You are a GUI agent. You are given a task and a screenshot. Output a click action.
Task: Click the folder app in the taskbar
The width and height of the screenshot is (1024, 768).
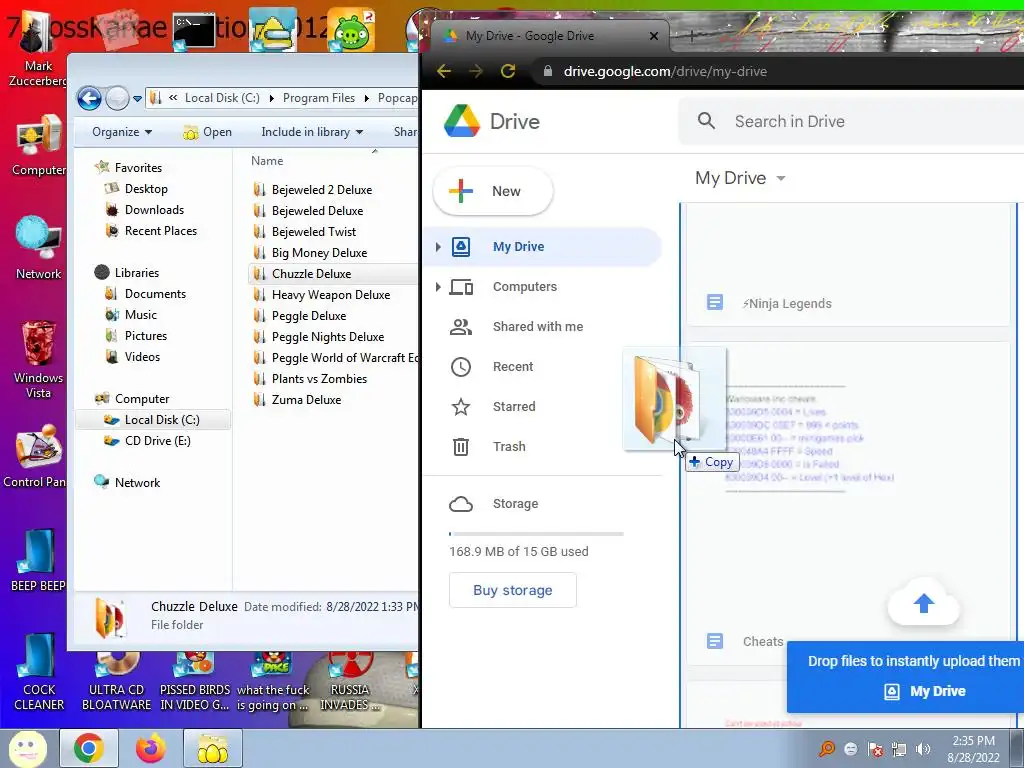(213, 748)
